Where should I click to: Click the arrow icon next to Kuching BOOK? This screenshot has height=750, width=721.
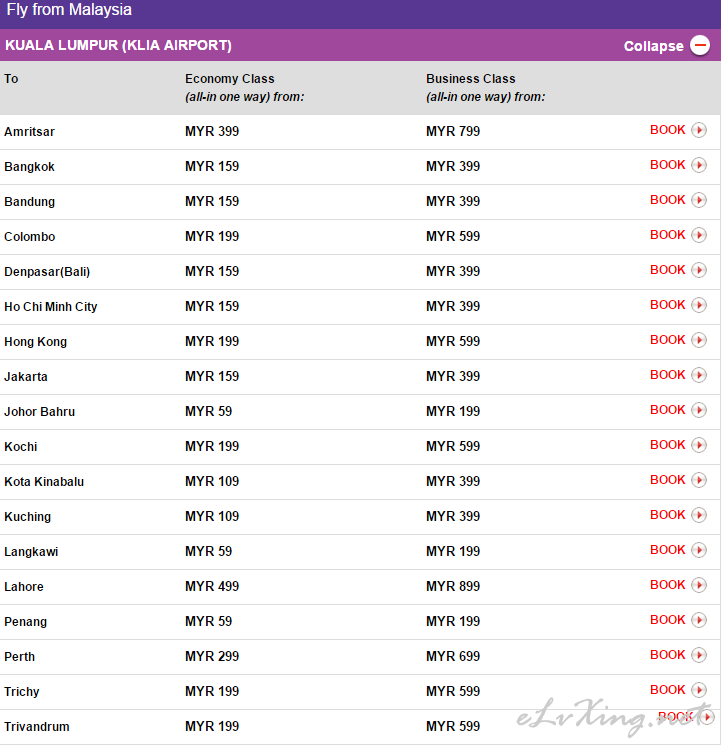pyautogui.click(x=699, y=515)
